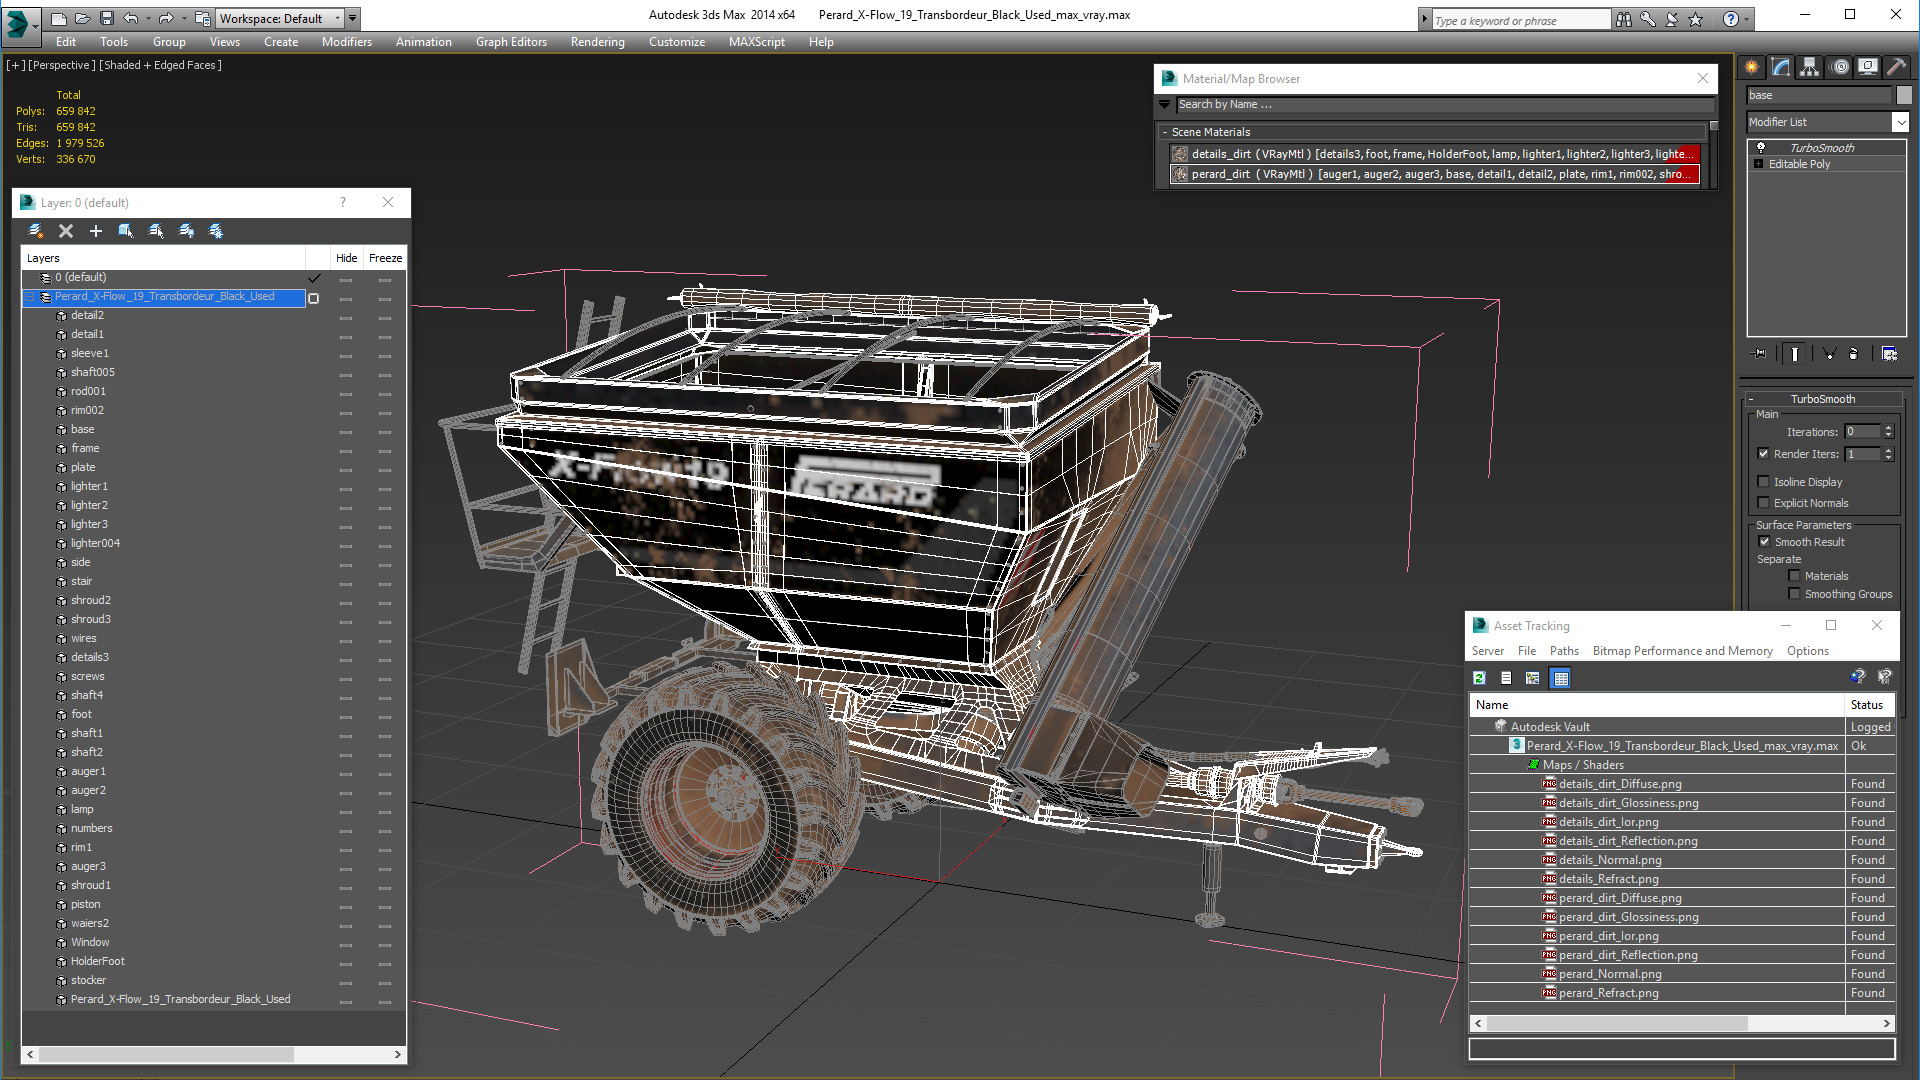Open the Edit menu
Image resolution: width=1920 pixels, height=1080 pixels.
pos(66,42)
